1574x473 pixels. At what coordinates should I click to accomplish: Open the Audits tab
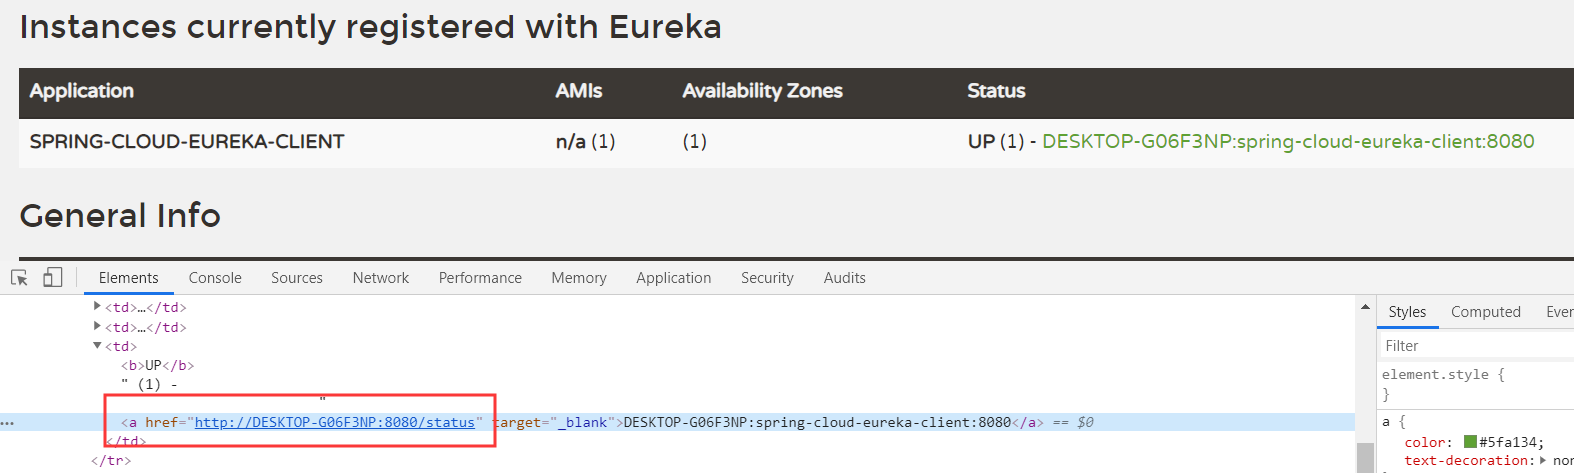845,278
